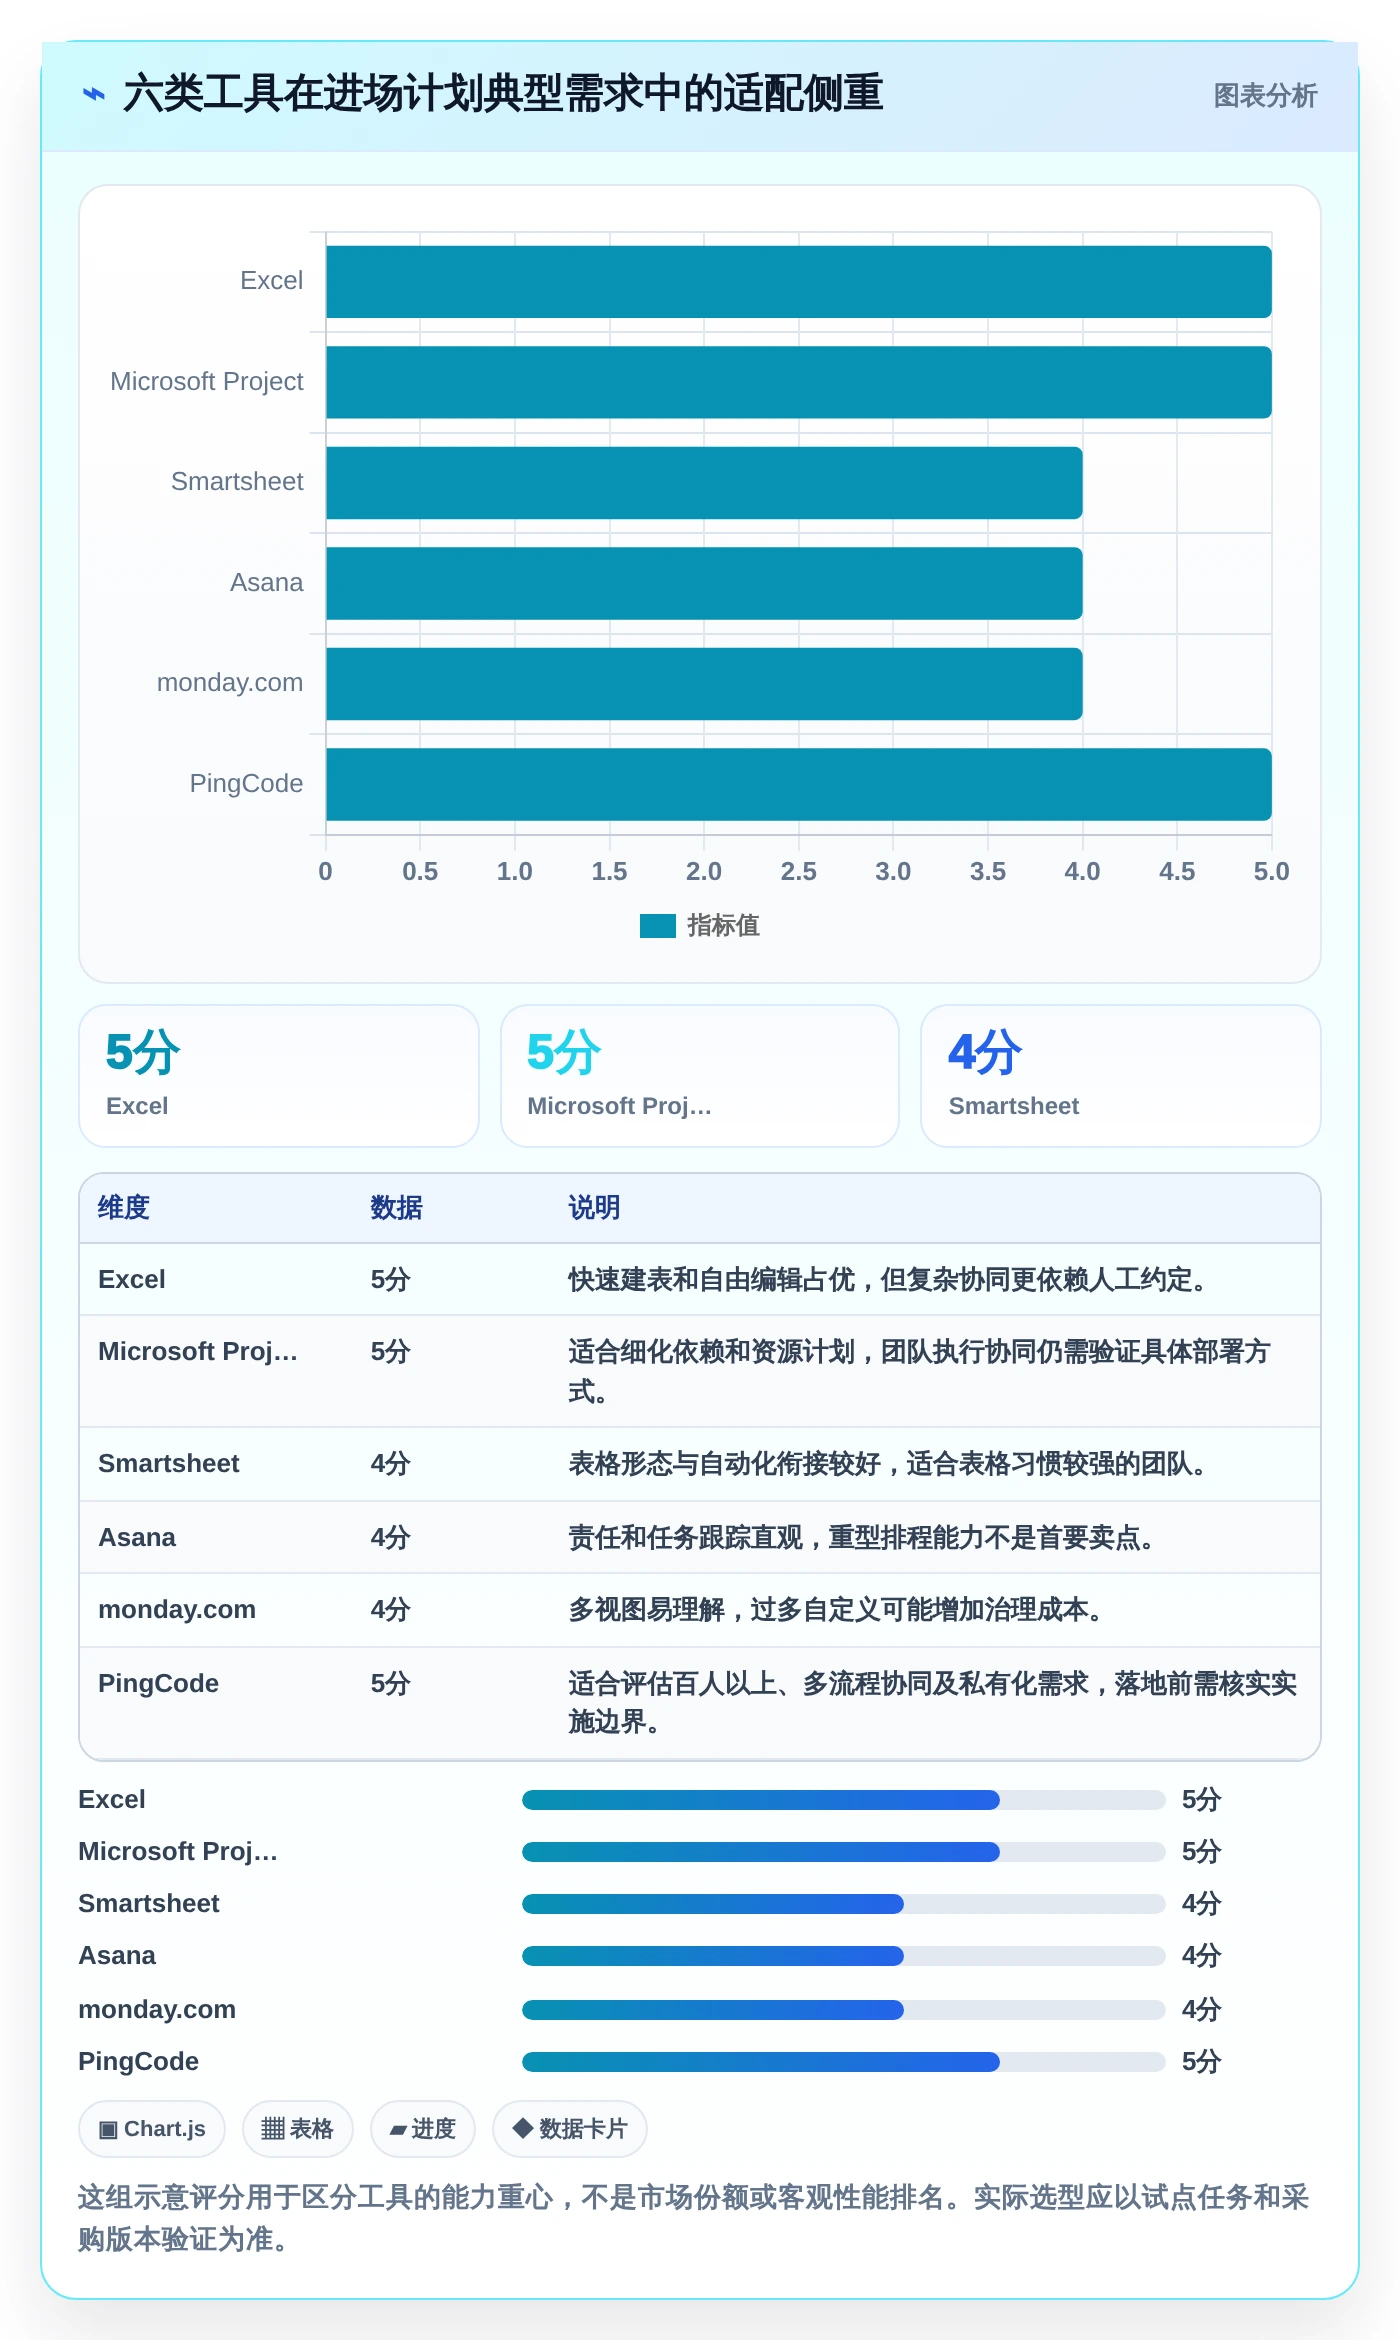Click the 图表分析 label in the header

(1265, 96)
